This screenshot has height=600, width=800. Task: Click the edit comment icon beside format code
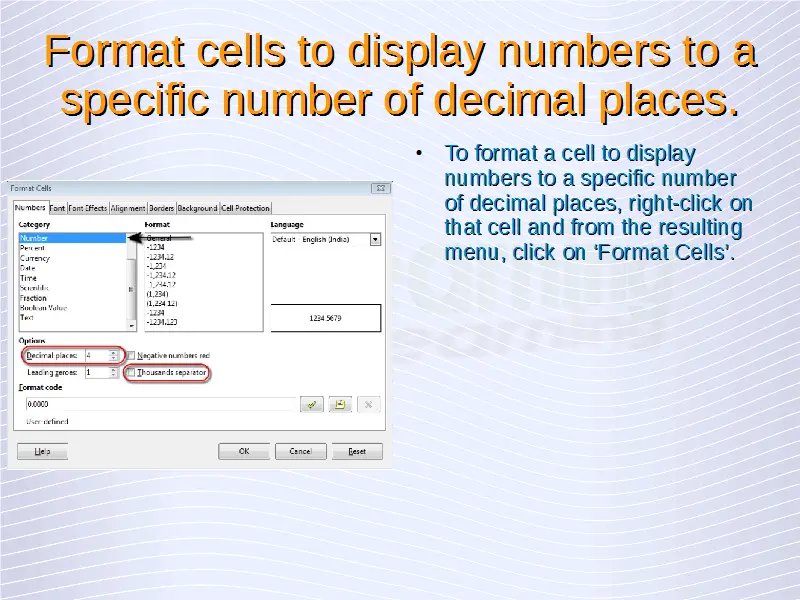pos(340,404)
